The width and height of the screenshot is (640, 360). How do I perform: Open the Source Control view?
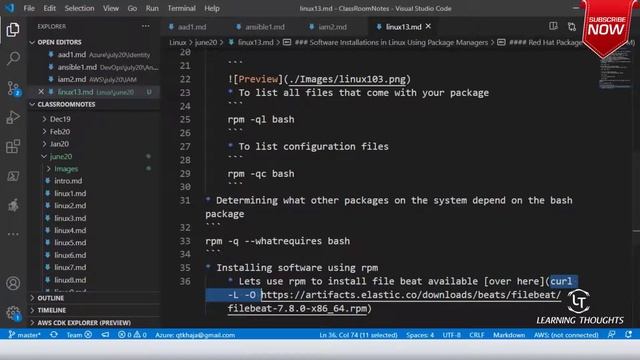click(13, 88)
